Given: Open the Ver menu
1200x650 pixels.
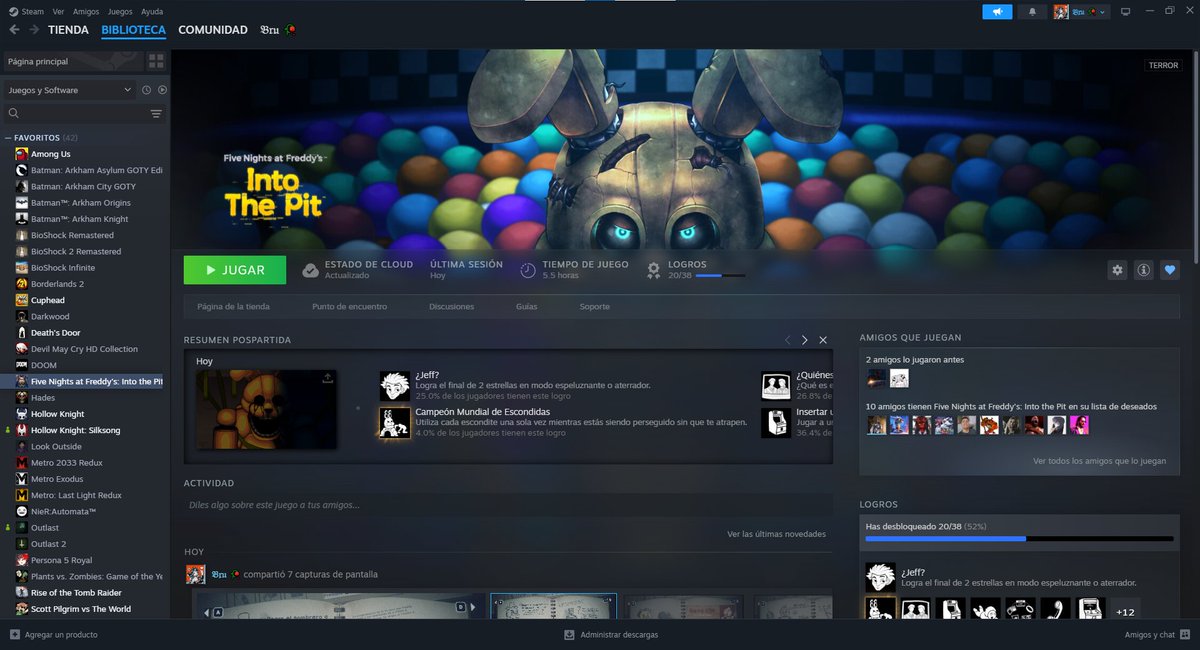Looking at the screenshot, I should pos(58,11).
